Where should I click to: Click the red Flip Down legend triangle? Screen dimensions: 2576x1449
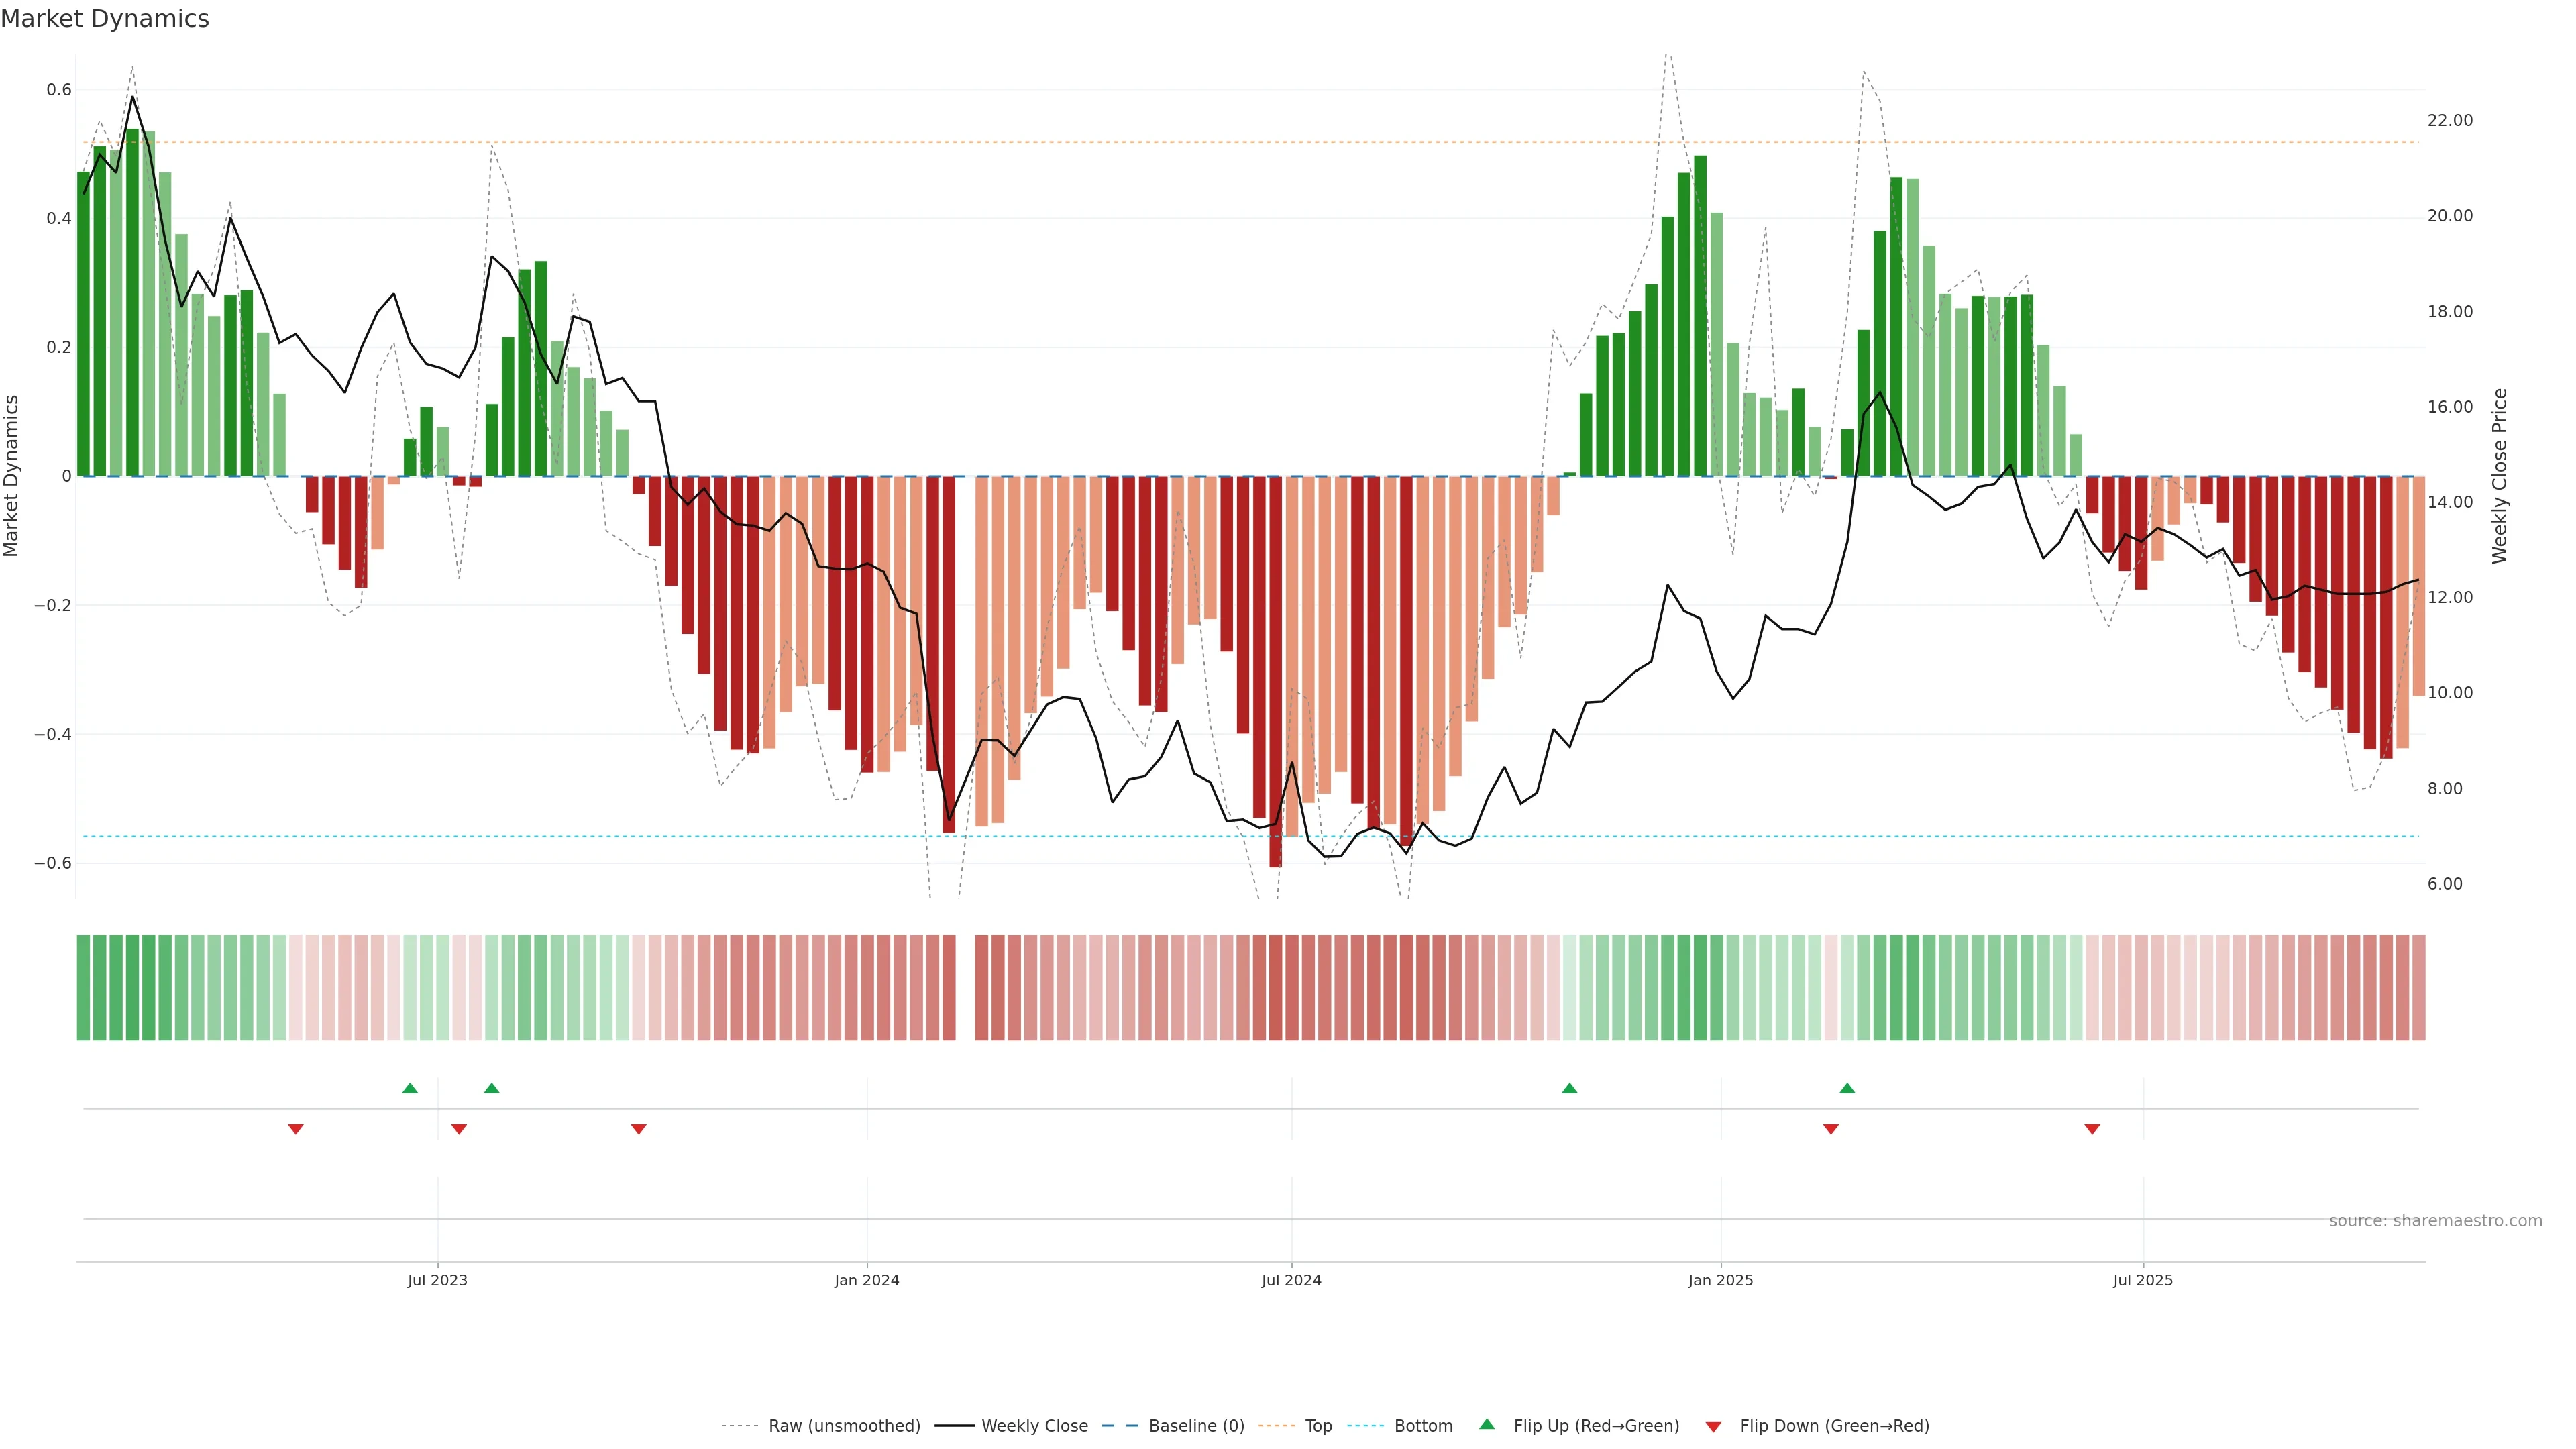tap(1714, 1426)
